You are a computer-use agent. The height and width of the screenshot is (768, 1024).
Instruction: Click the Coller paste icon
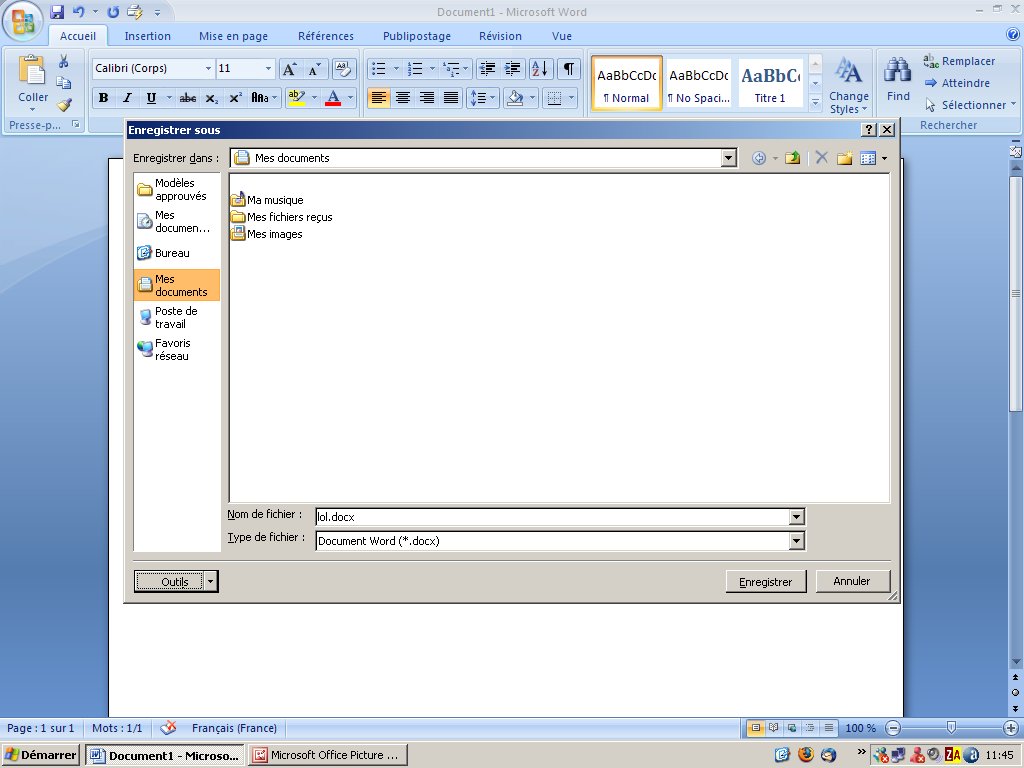(32, 70)
